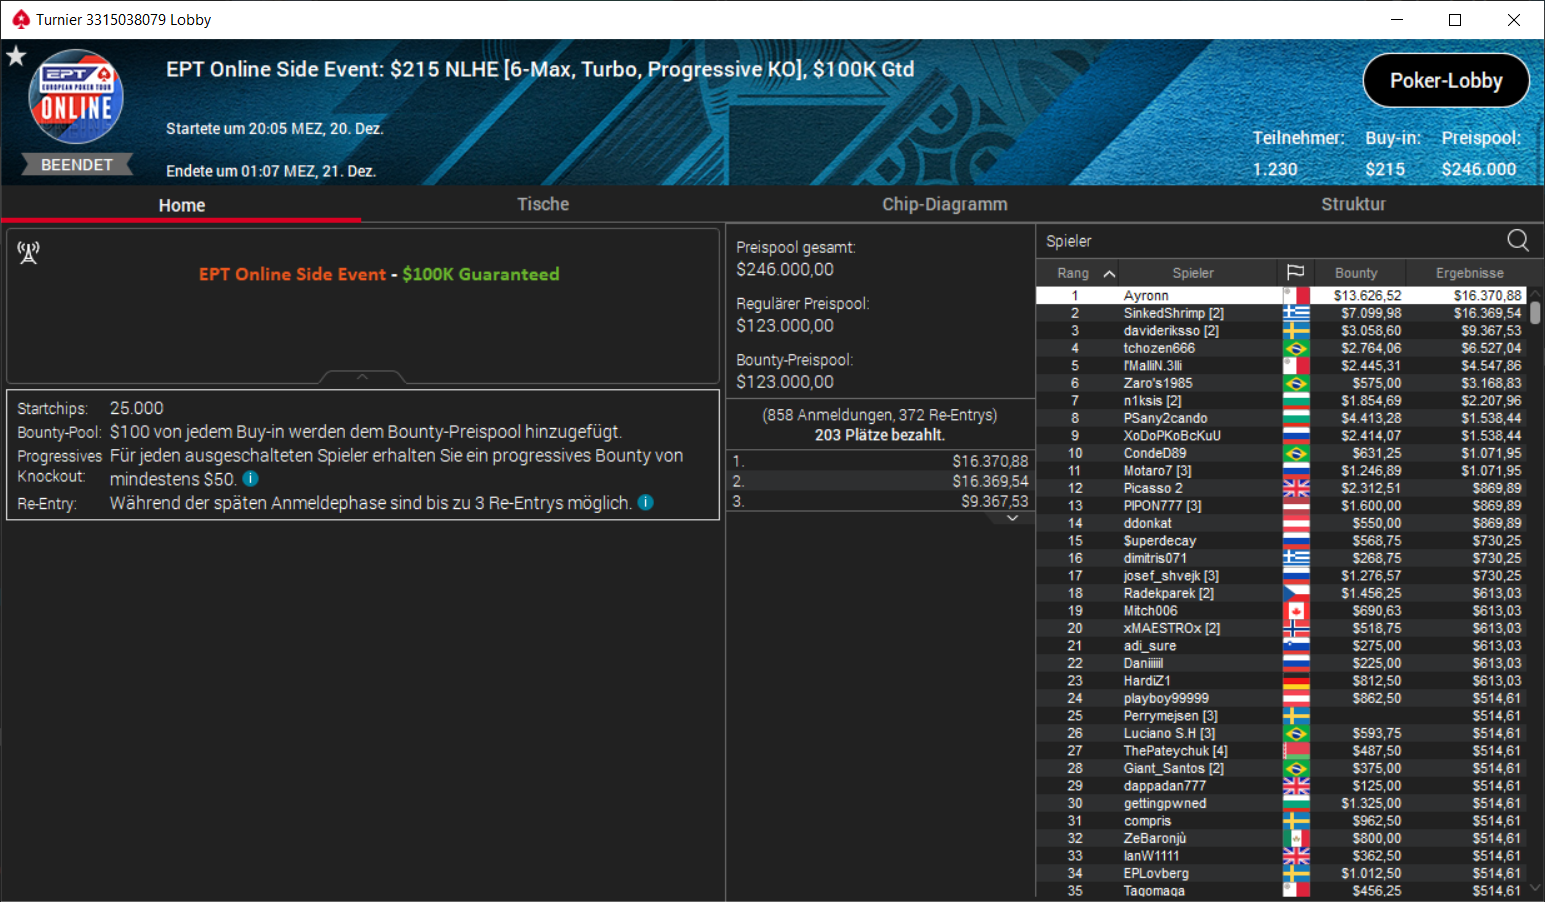1545x902 pixels.
Task: Select player row ThePateychuk [4]
Action: click(x=1282, y=751)
